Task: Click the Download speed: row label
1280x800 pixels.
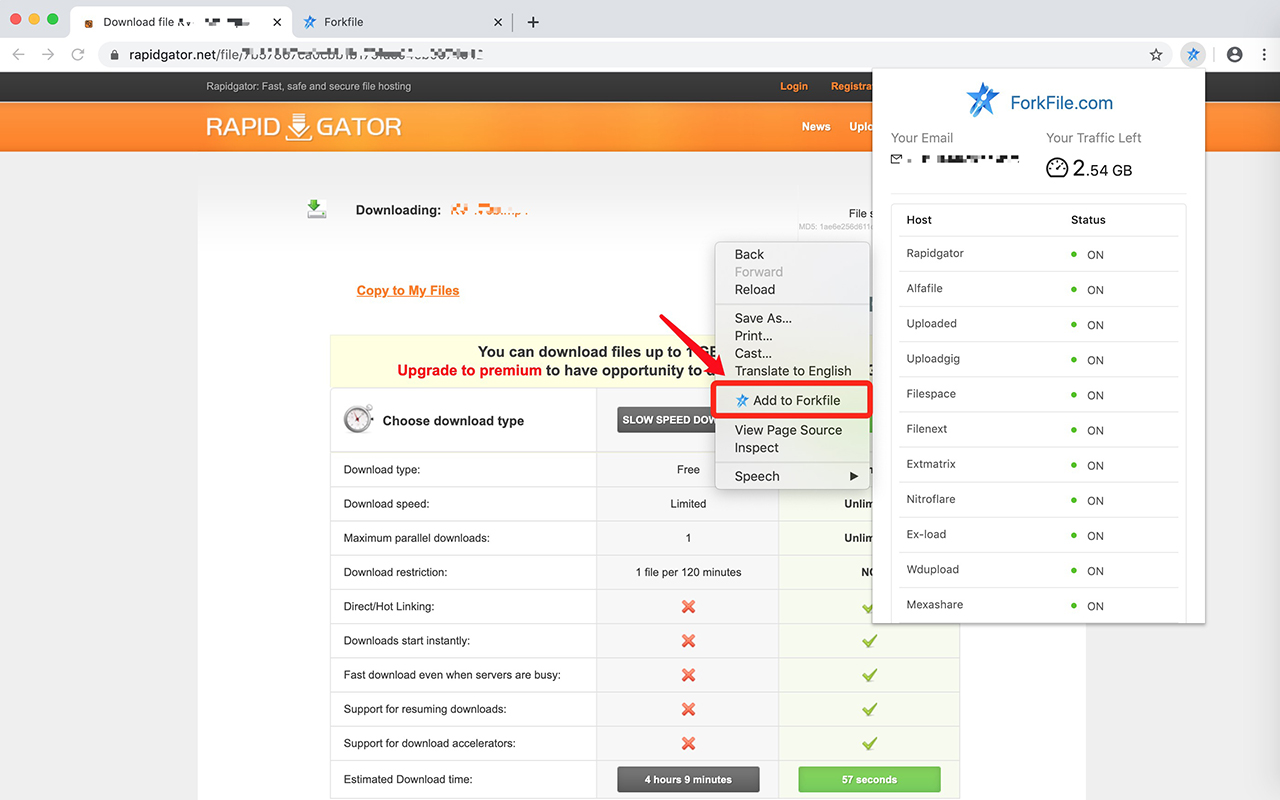Action: coord(386,504)
